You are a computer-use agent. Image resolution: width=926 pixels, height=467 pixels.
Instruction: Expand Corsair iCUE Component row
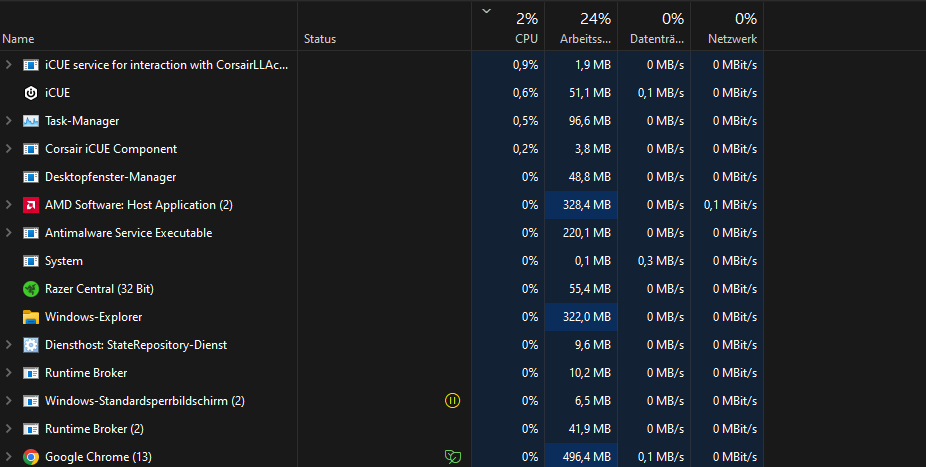pos(8,149)
